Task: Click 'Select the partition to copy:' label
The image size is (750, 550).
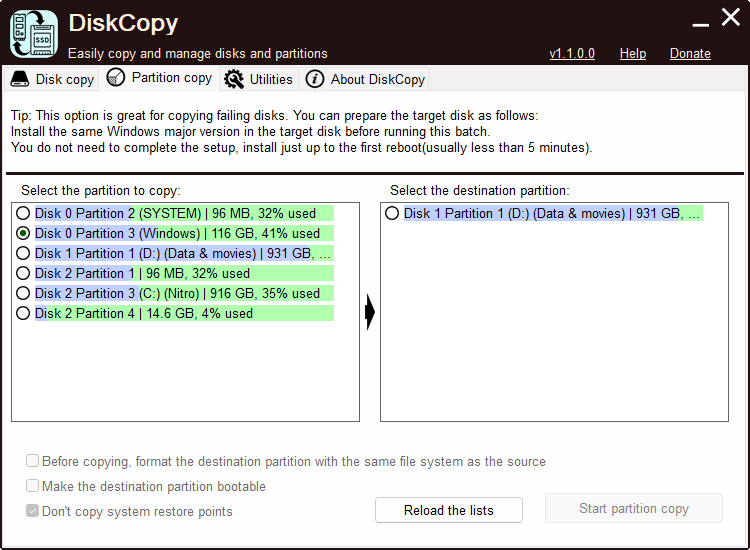Action: coord(101,190)
